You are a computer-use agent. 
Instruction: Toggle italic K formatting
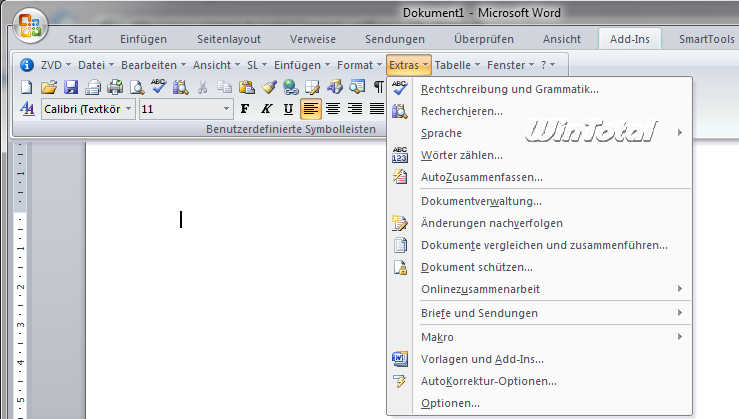click(266, 109)
